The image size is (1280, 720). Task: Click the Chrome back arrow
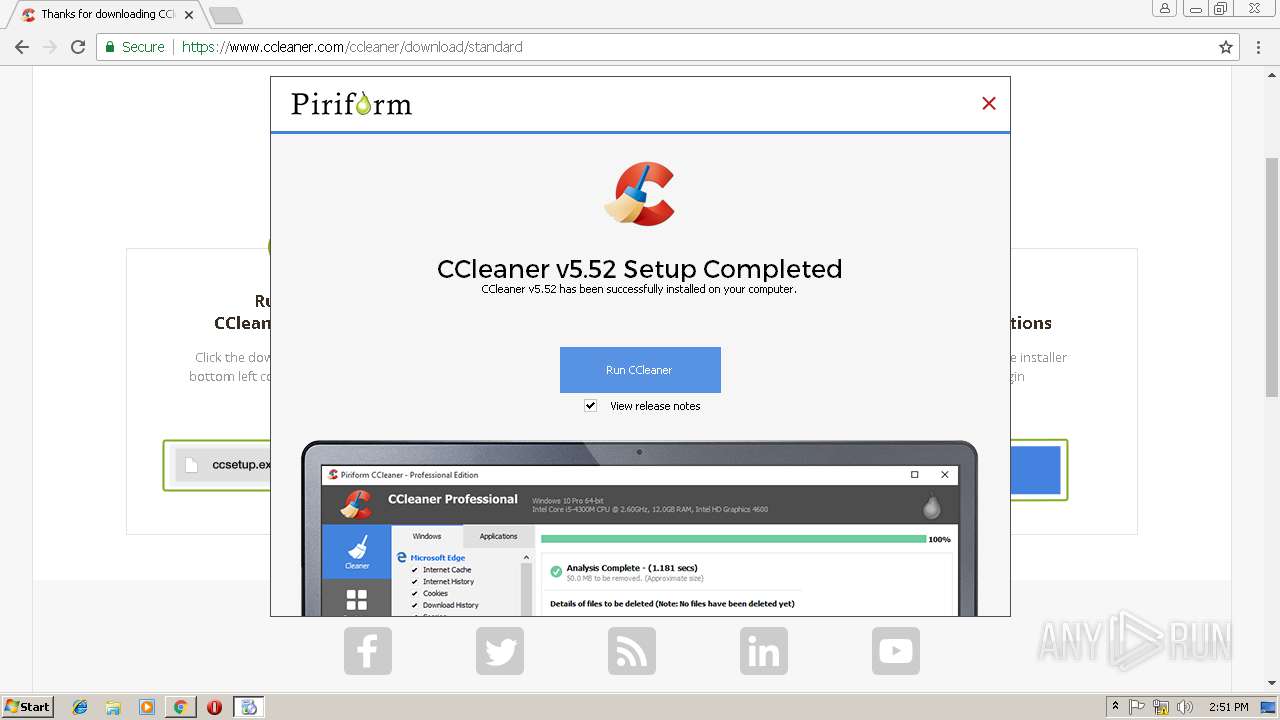pyautogui.click(x=22, y=47)
